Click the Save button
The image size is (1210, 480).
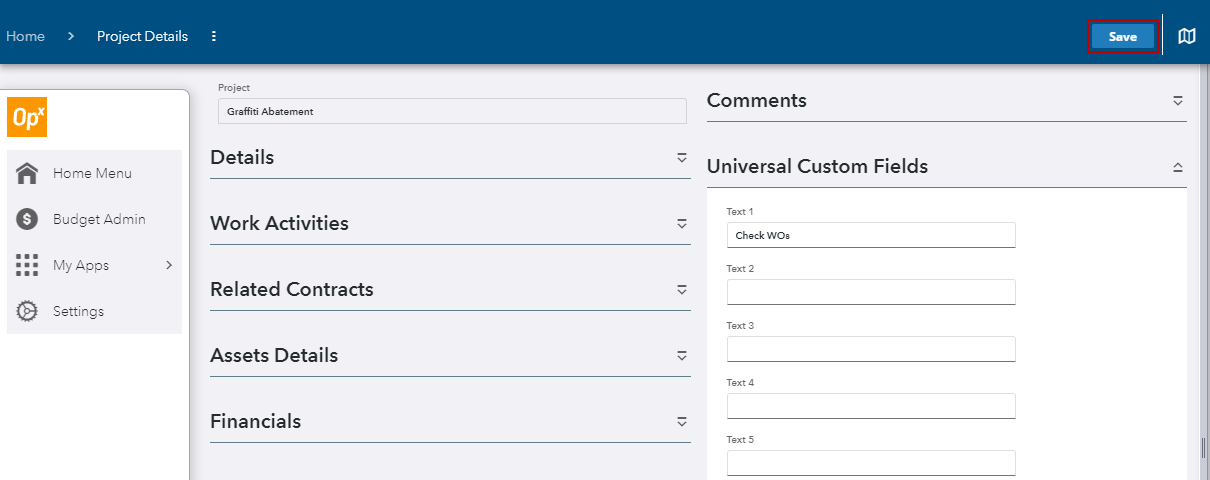pyautogui.click(x=1123, y=36)
